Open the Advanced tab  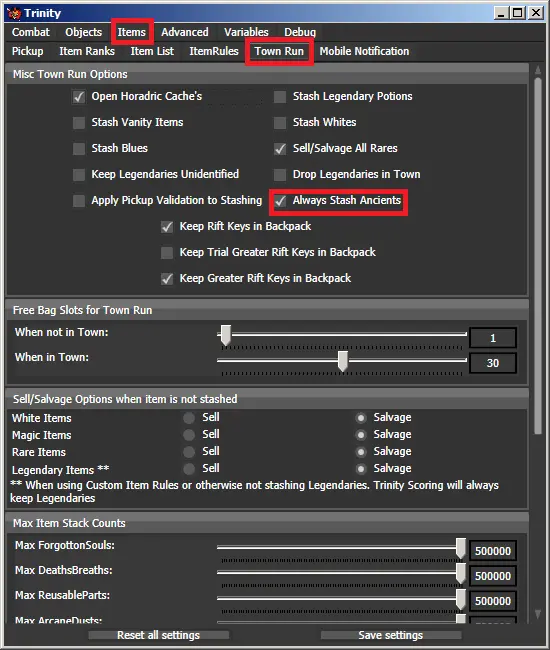click(x=184, y=32)
